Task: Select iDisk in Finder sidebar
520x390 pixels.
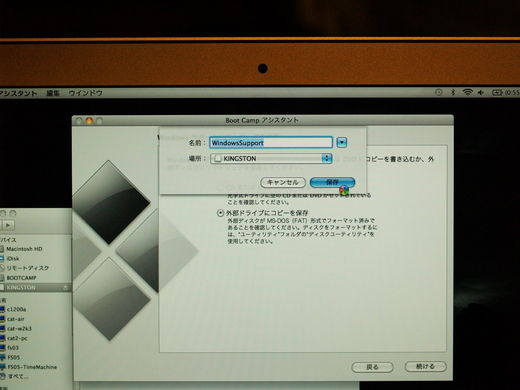Action: tap(13, 259)
